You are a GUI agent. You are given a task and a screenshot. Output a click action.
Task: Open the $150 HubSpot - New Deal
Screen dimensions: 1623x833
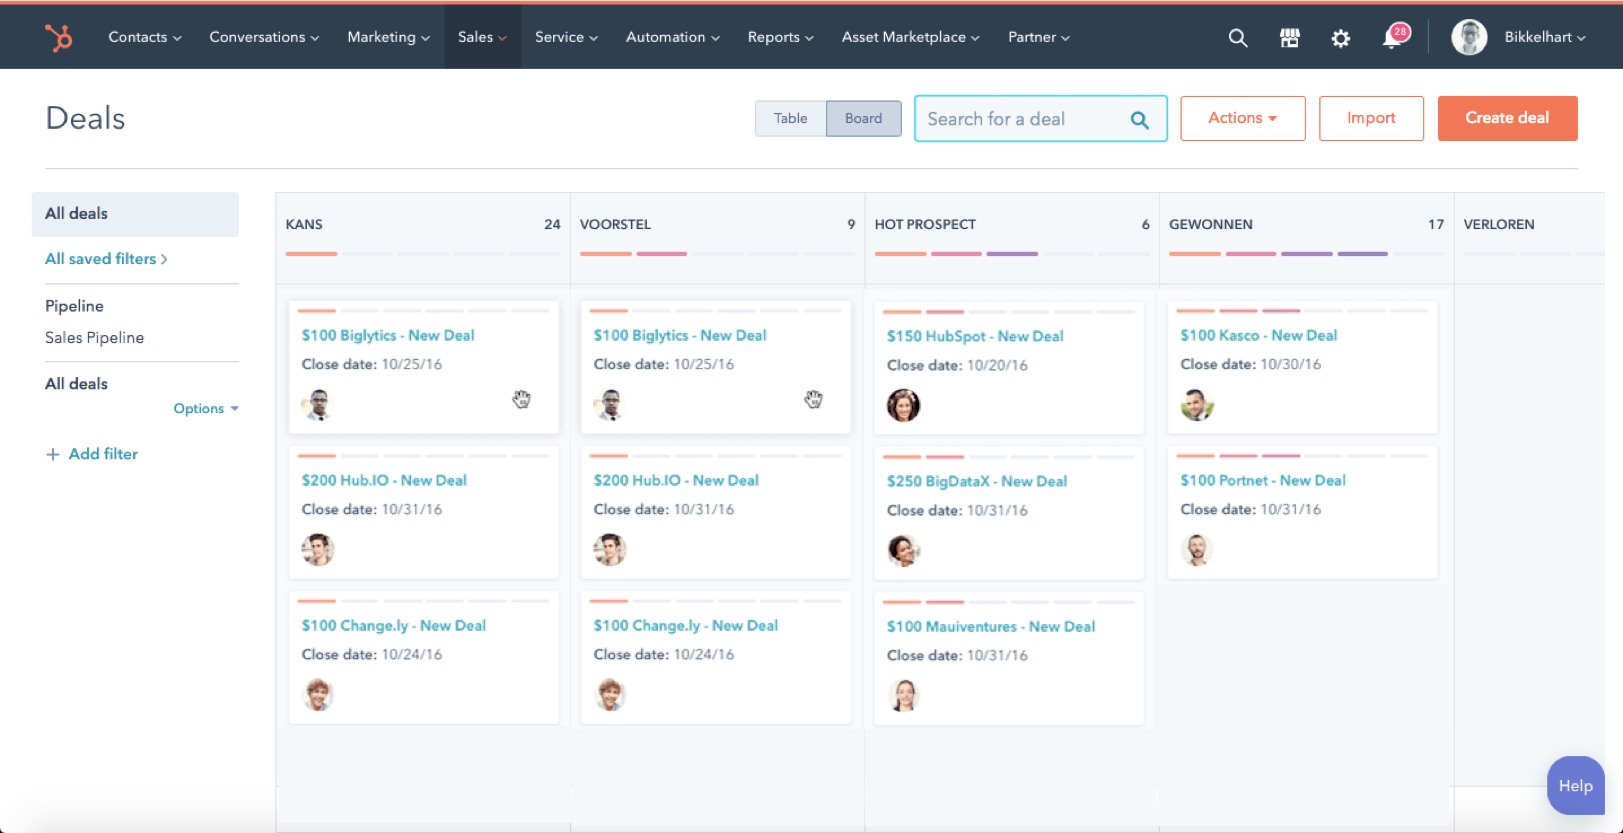(x=975, y=337)
